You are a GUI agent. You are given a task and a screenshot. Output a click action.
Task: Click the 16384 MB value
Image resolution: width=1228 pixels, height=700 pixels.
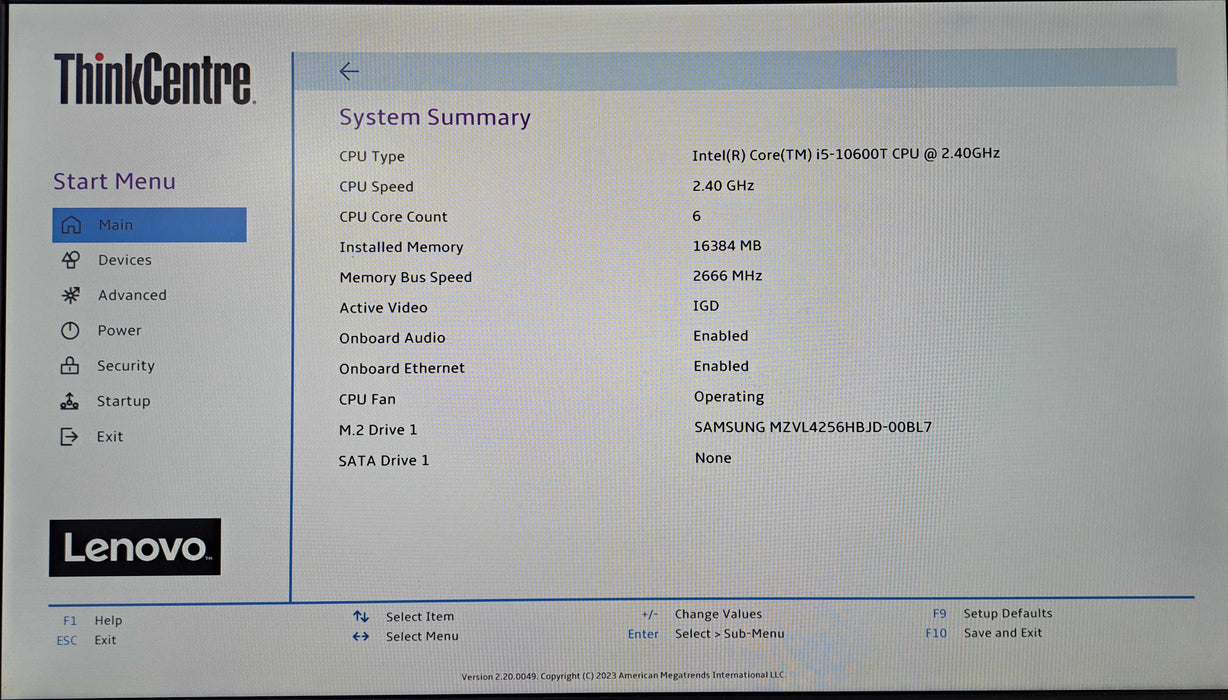(x=727, y=246)
